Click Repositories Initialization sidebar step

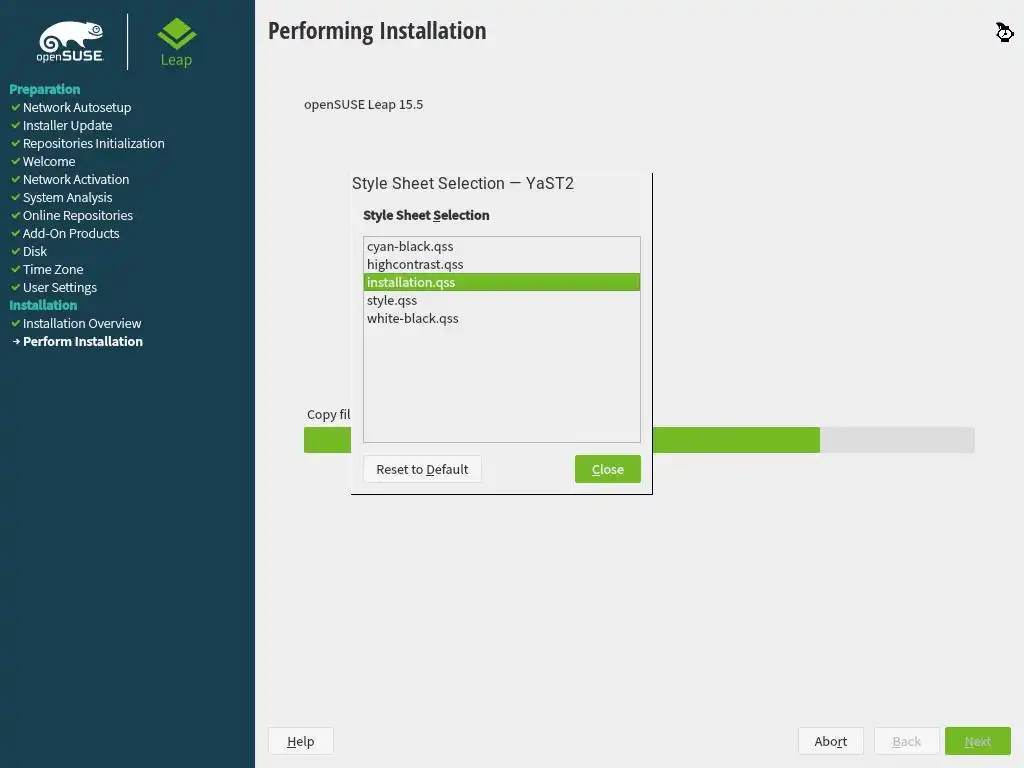coord(93,143)
